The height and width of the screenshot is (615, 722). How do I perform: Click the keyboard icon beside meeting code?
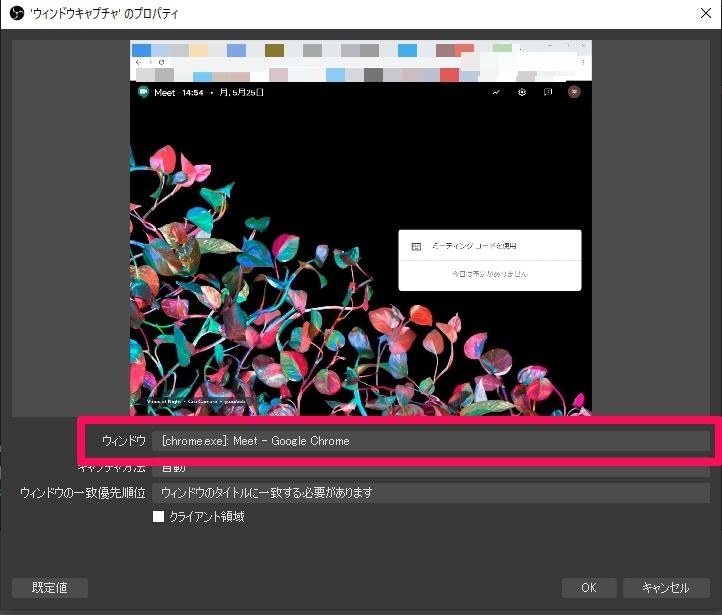coord(416,246)
